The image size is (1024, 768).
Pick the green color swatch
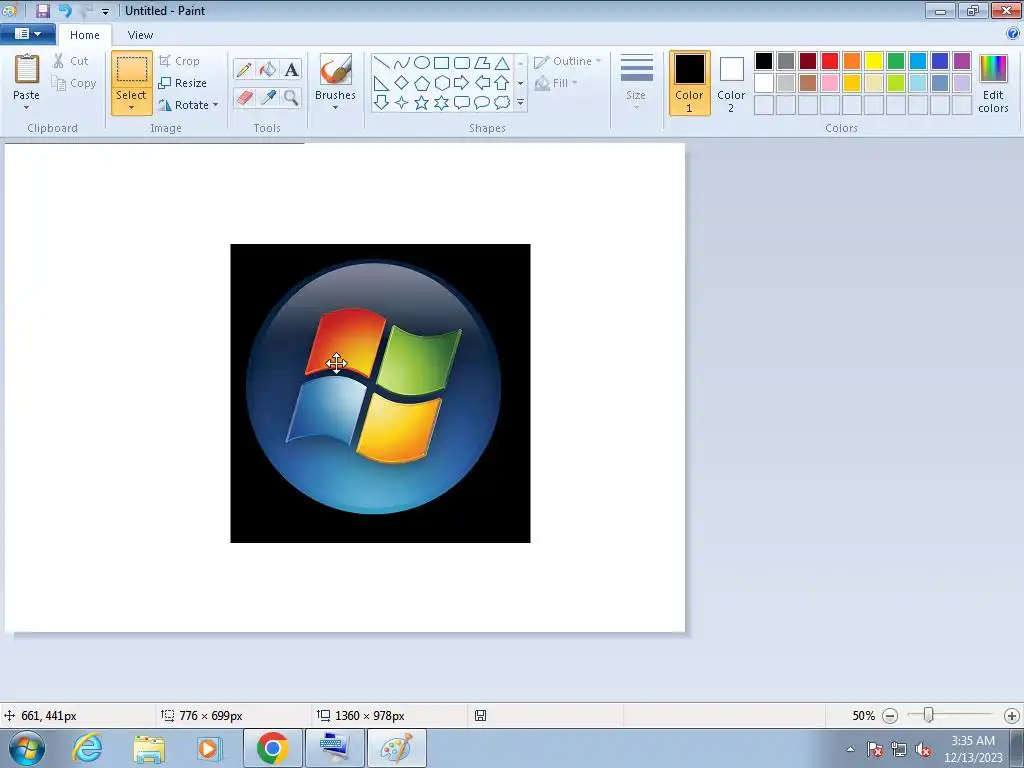[x=896, y=61]
